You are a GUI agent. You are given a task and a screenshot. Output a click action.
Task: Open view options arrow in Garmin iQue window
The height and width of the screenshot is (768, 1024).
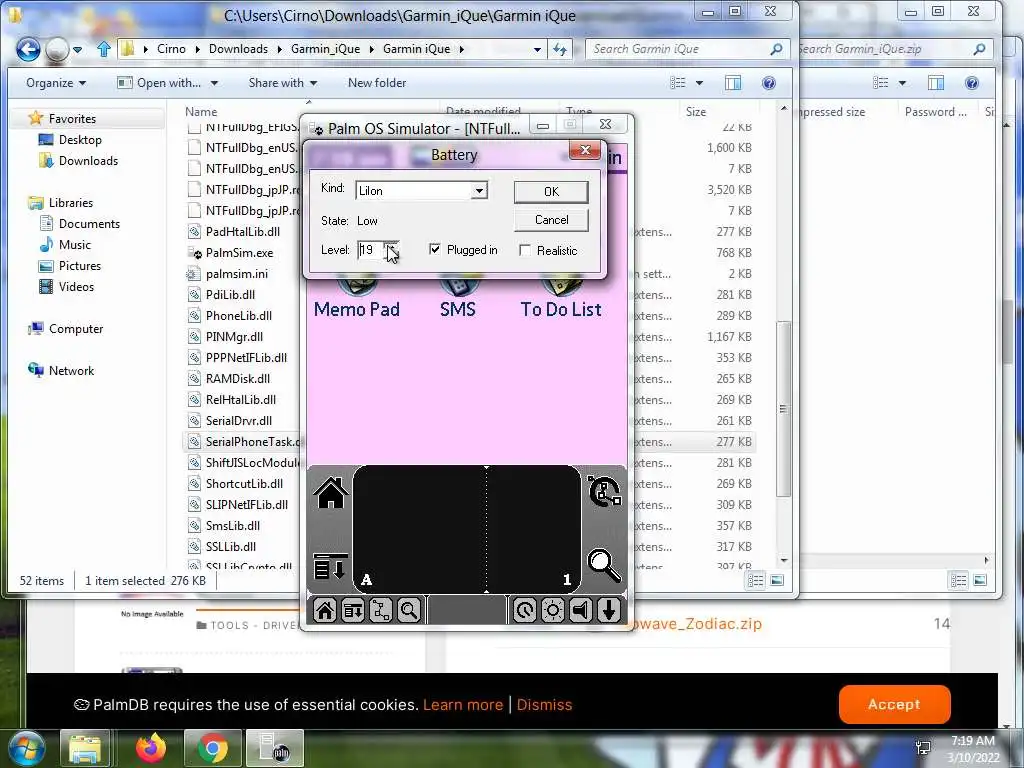[699, 83]
